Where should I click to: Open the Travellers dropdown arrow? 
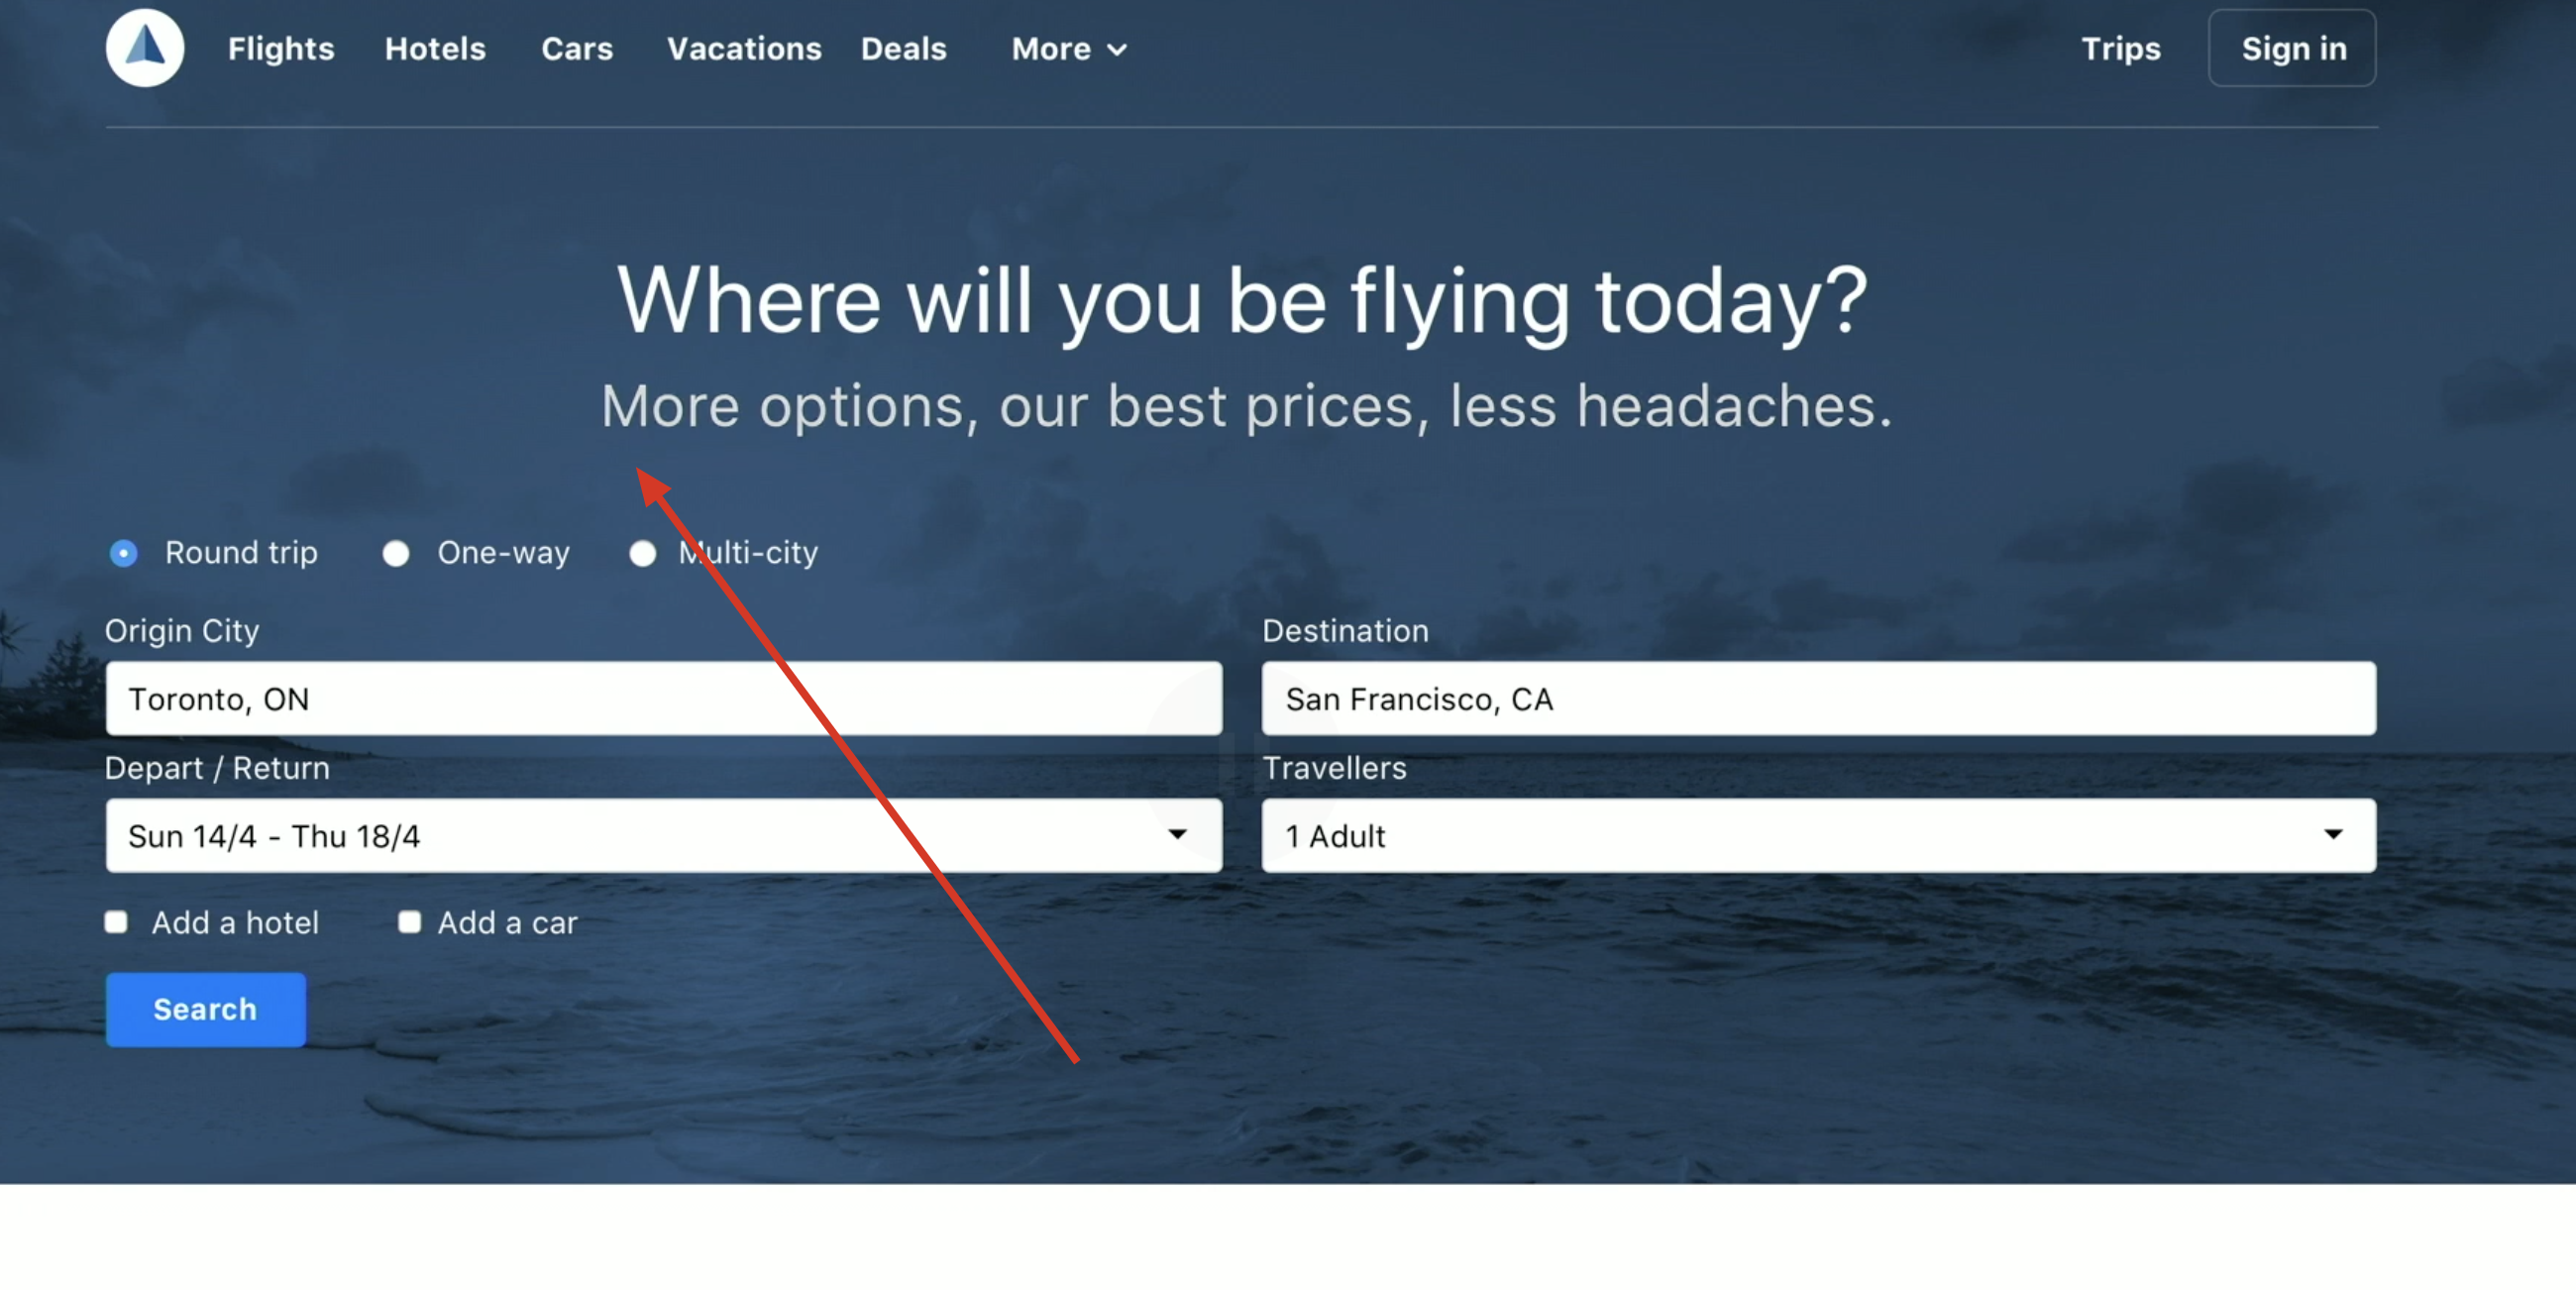coord(2333,834)
